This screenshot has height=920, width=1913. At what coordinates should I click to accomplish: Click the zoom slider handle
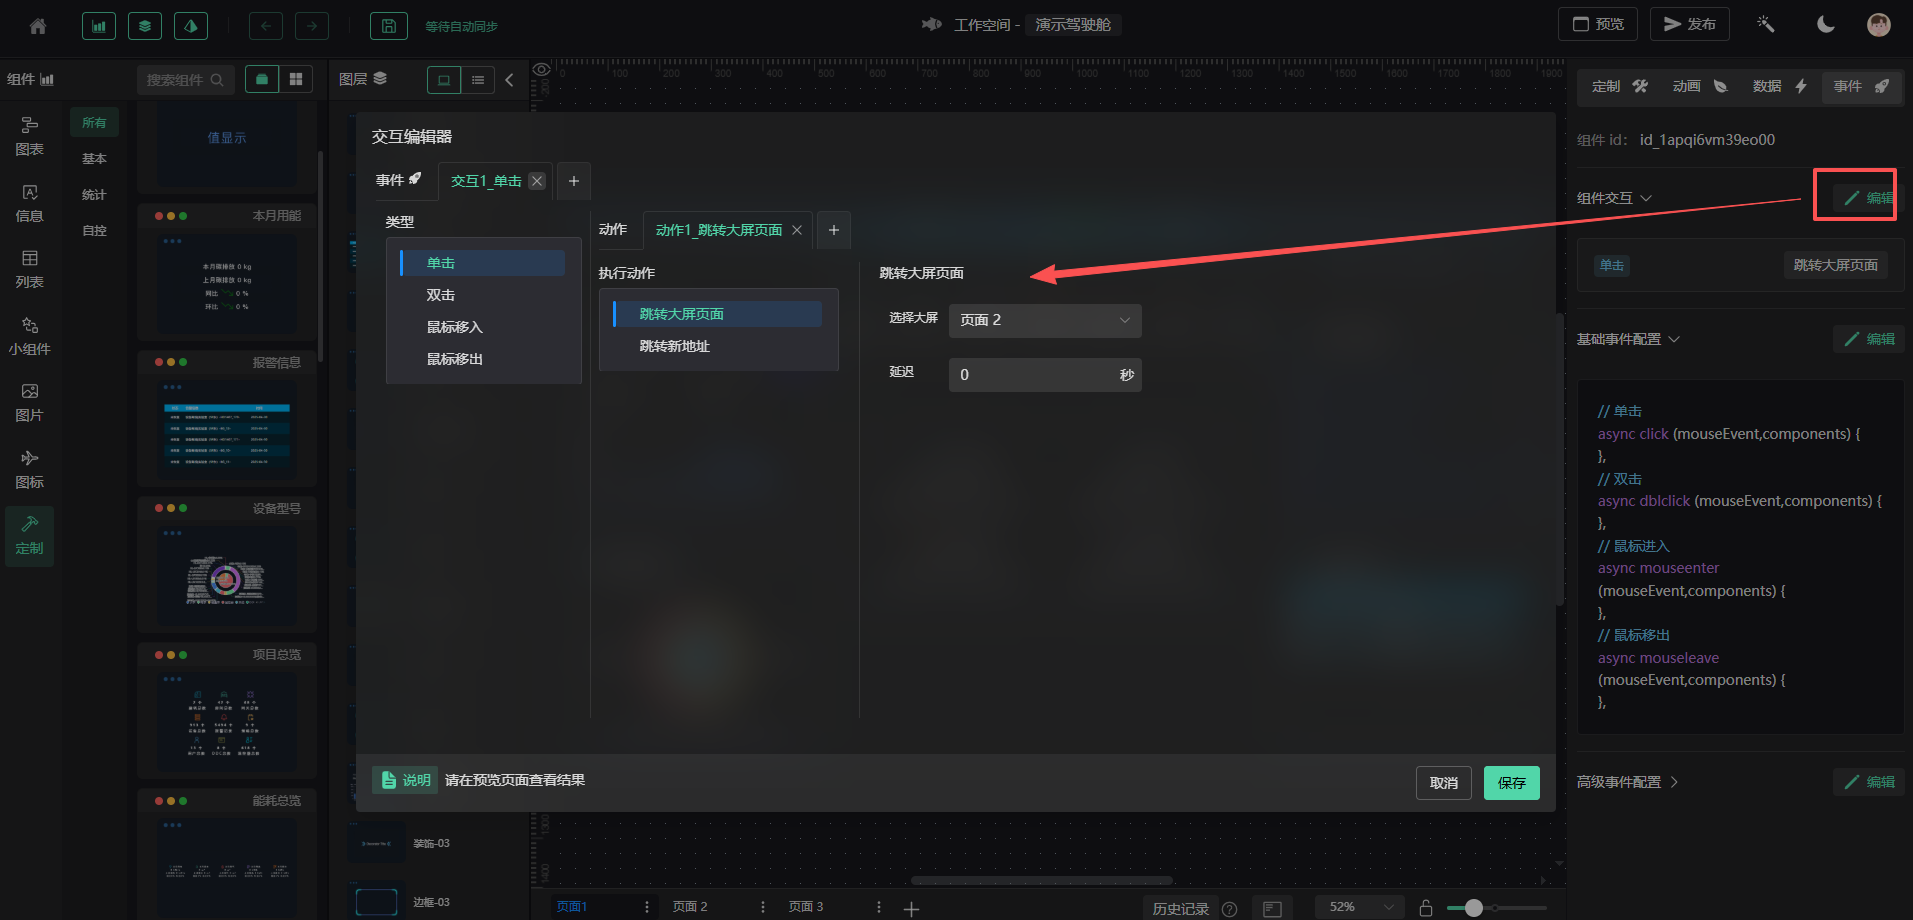pos(1473,908)
